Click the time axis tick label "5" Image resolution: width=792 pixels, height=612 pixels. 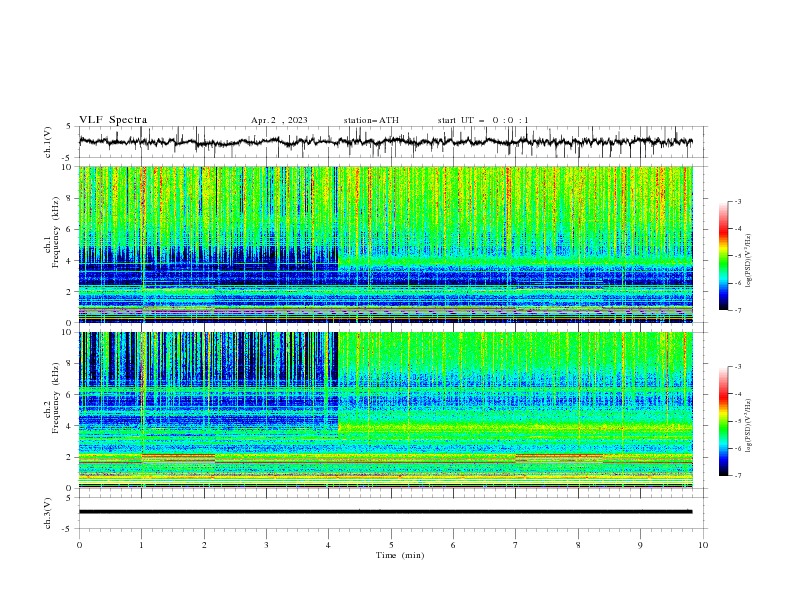[x=391, y=545]
